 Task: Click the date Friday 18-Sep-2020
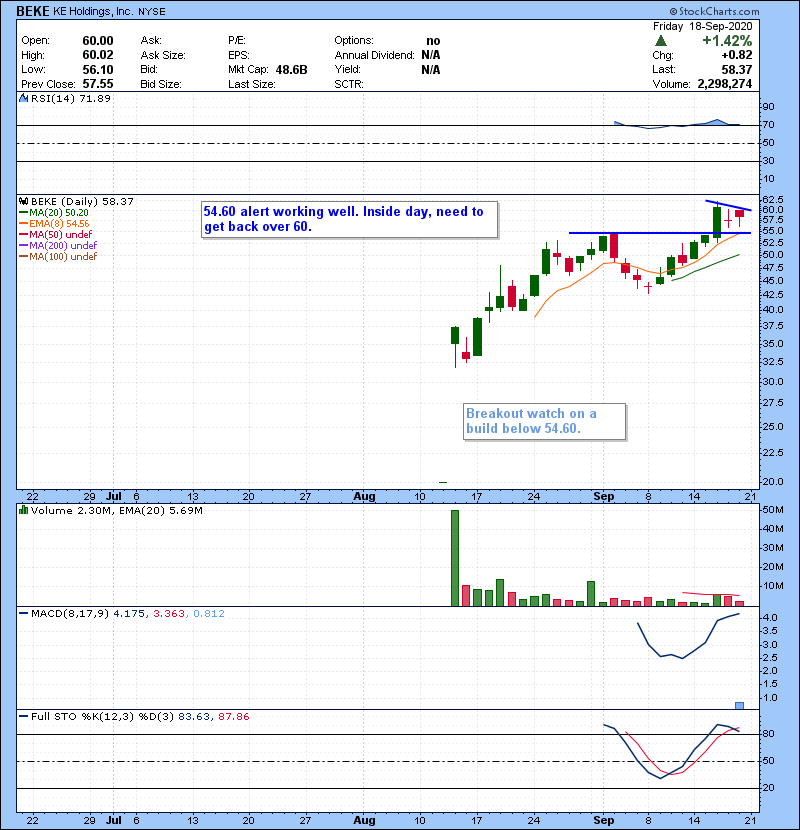click(x=703, y=26)
